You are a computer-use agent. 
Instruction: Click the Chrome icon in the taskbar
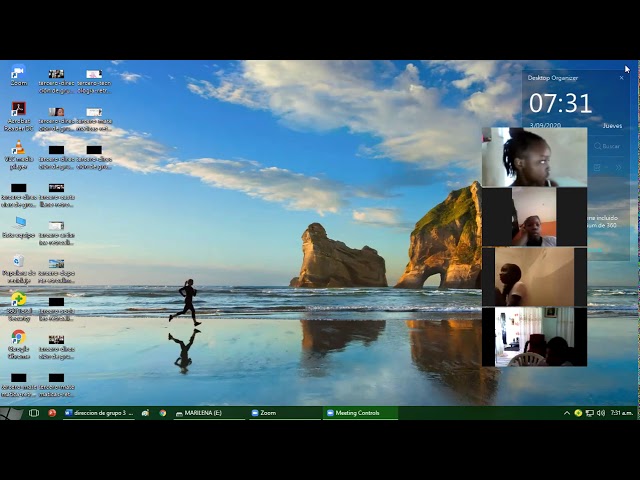coord(162,413)
